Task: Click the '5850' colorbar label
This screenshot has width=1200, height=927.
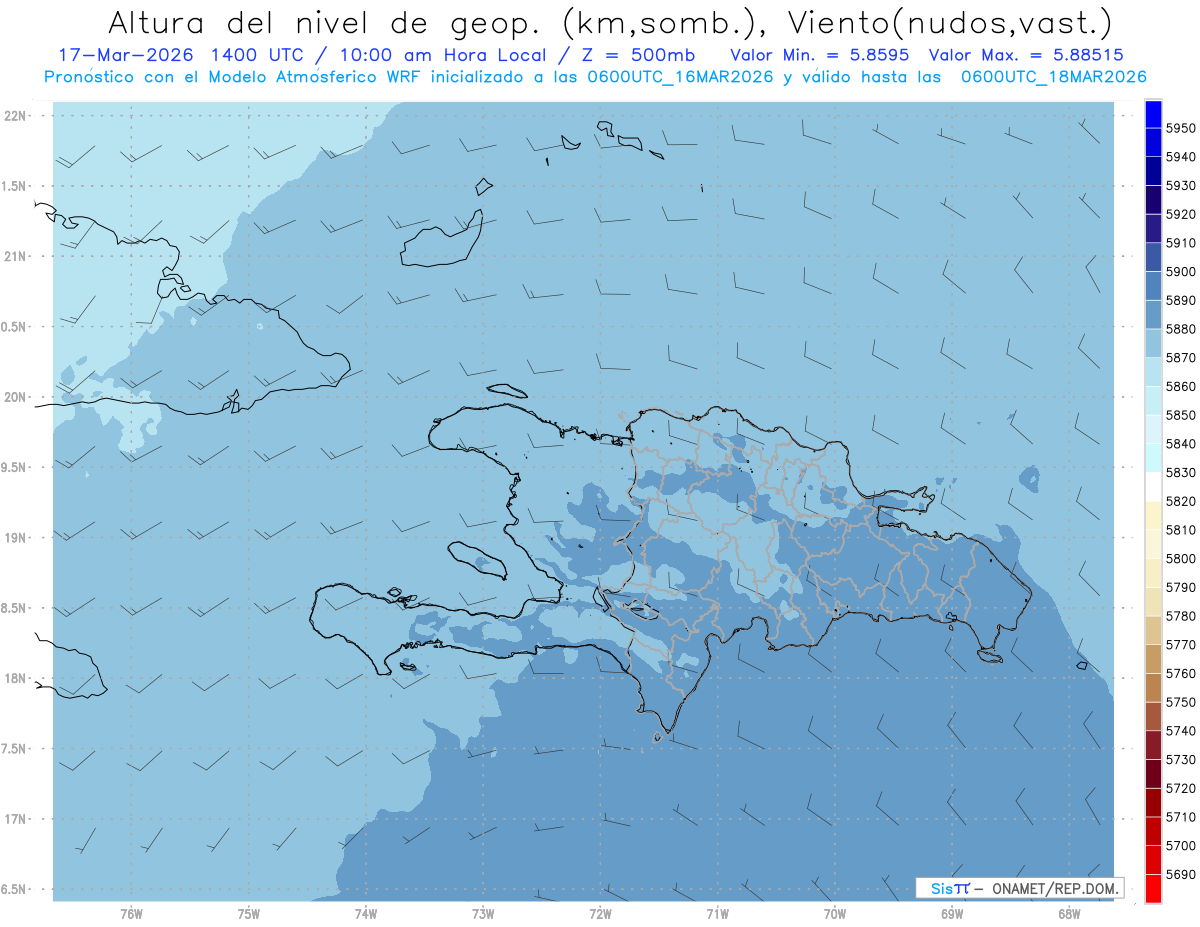Action: [1181, 415]
